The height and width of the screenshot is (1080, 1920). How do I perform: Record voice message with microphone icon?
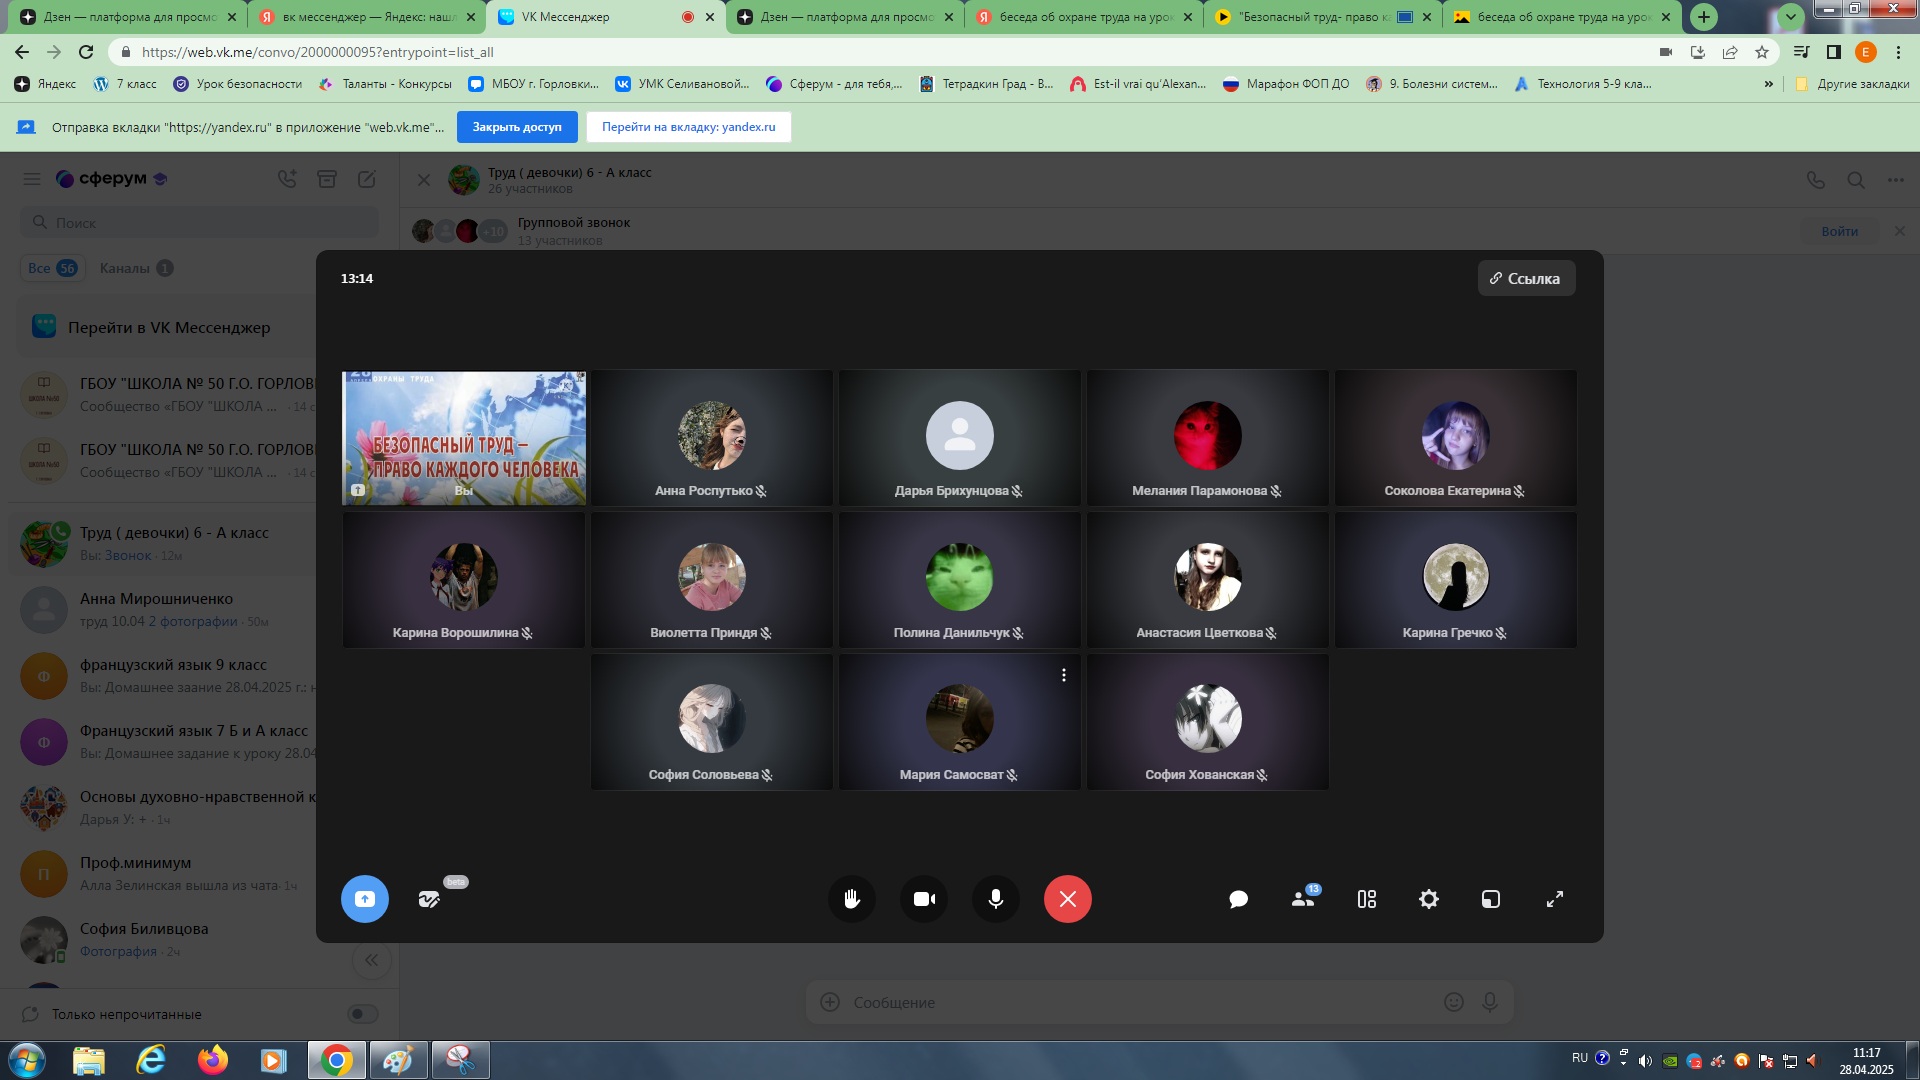[x=1490, y=1002]
